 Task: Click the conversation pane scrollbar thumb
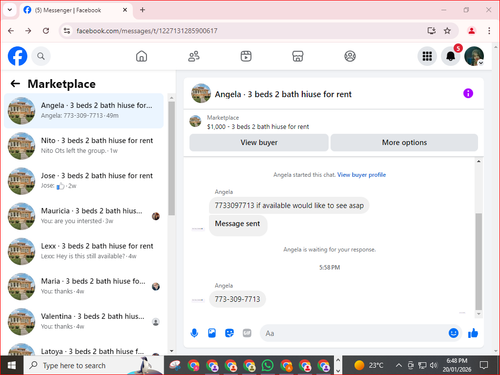[479, 262]
